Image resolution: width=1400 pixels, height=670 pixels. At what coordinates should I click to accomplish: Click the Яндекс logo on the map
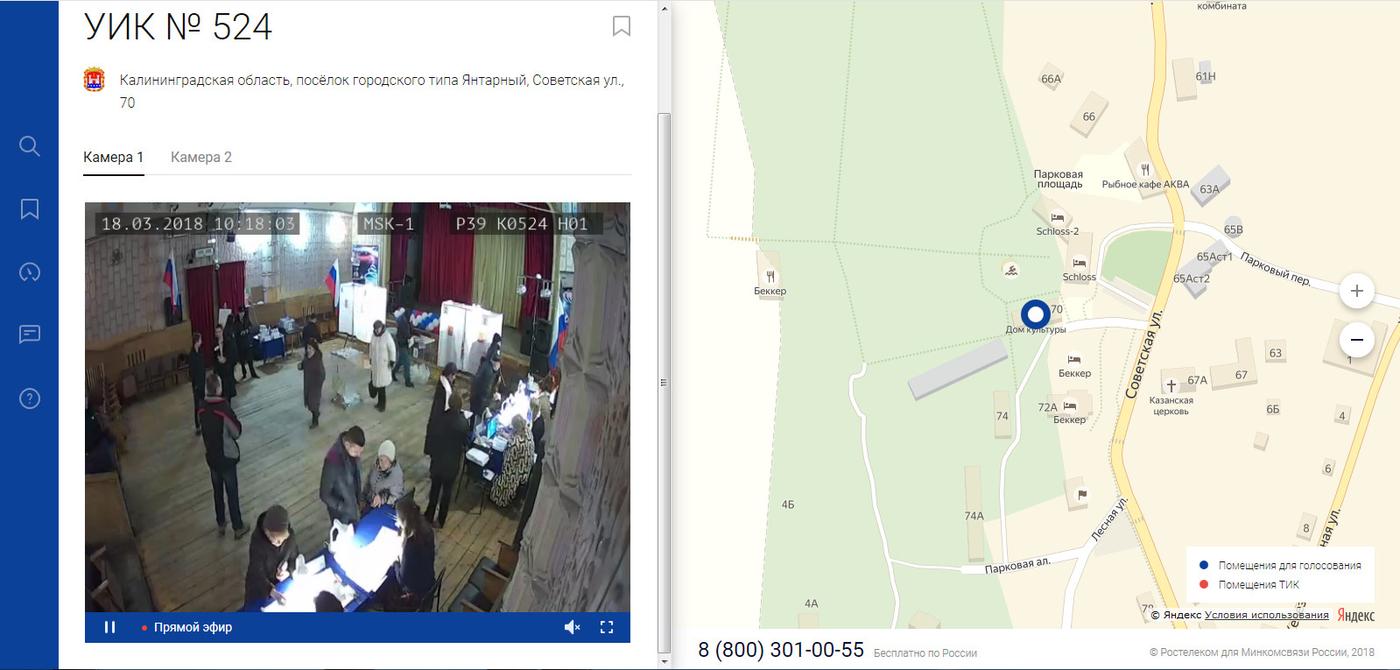pos(1355,615)
